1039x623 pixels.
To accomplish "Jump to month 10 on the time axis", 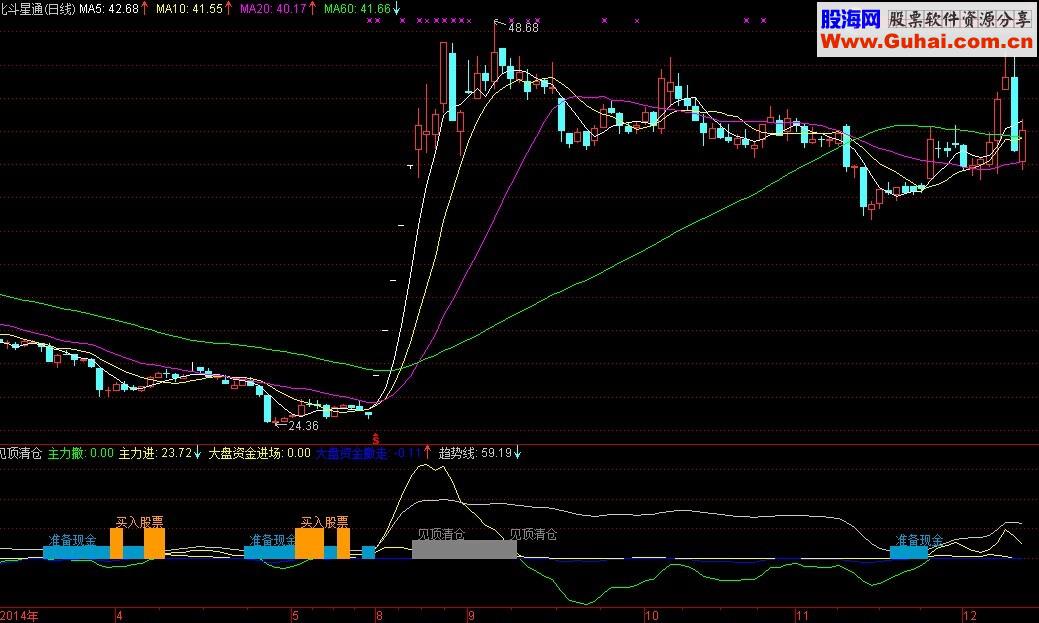I will (650, 613).
